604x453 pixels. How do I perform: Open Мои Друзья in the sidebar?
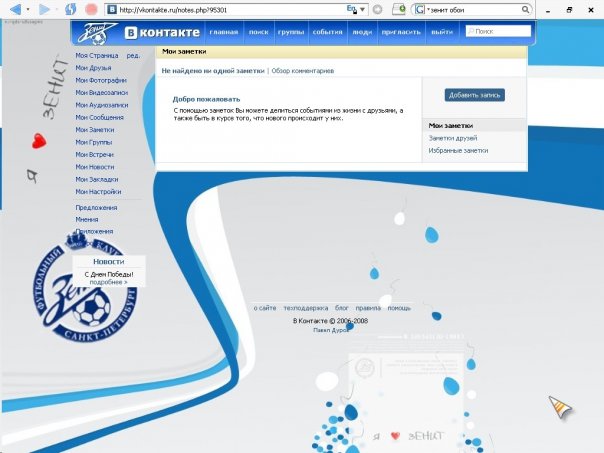93,68
